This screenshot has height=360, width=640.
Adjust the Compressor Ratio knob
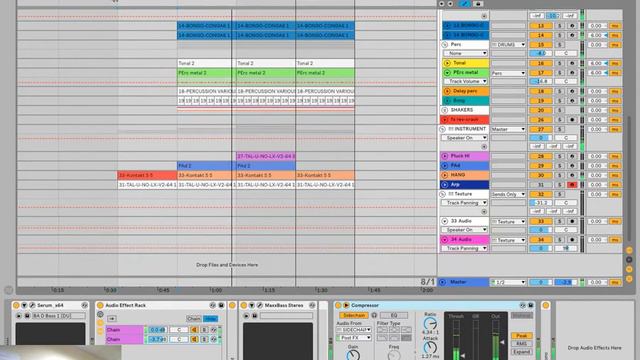tap(430, 324)
